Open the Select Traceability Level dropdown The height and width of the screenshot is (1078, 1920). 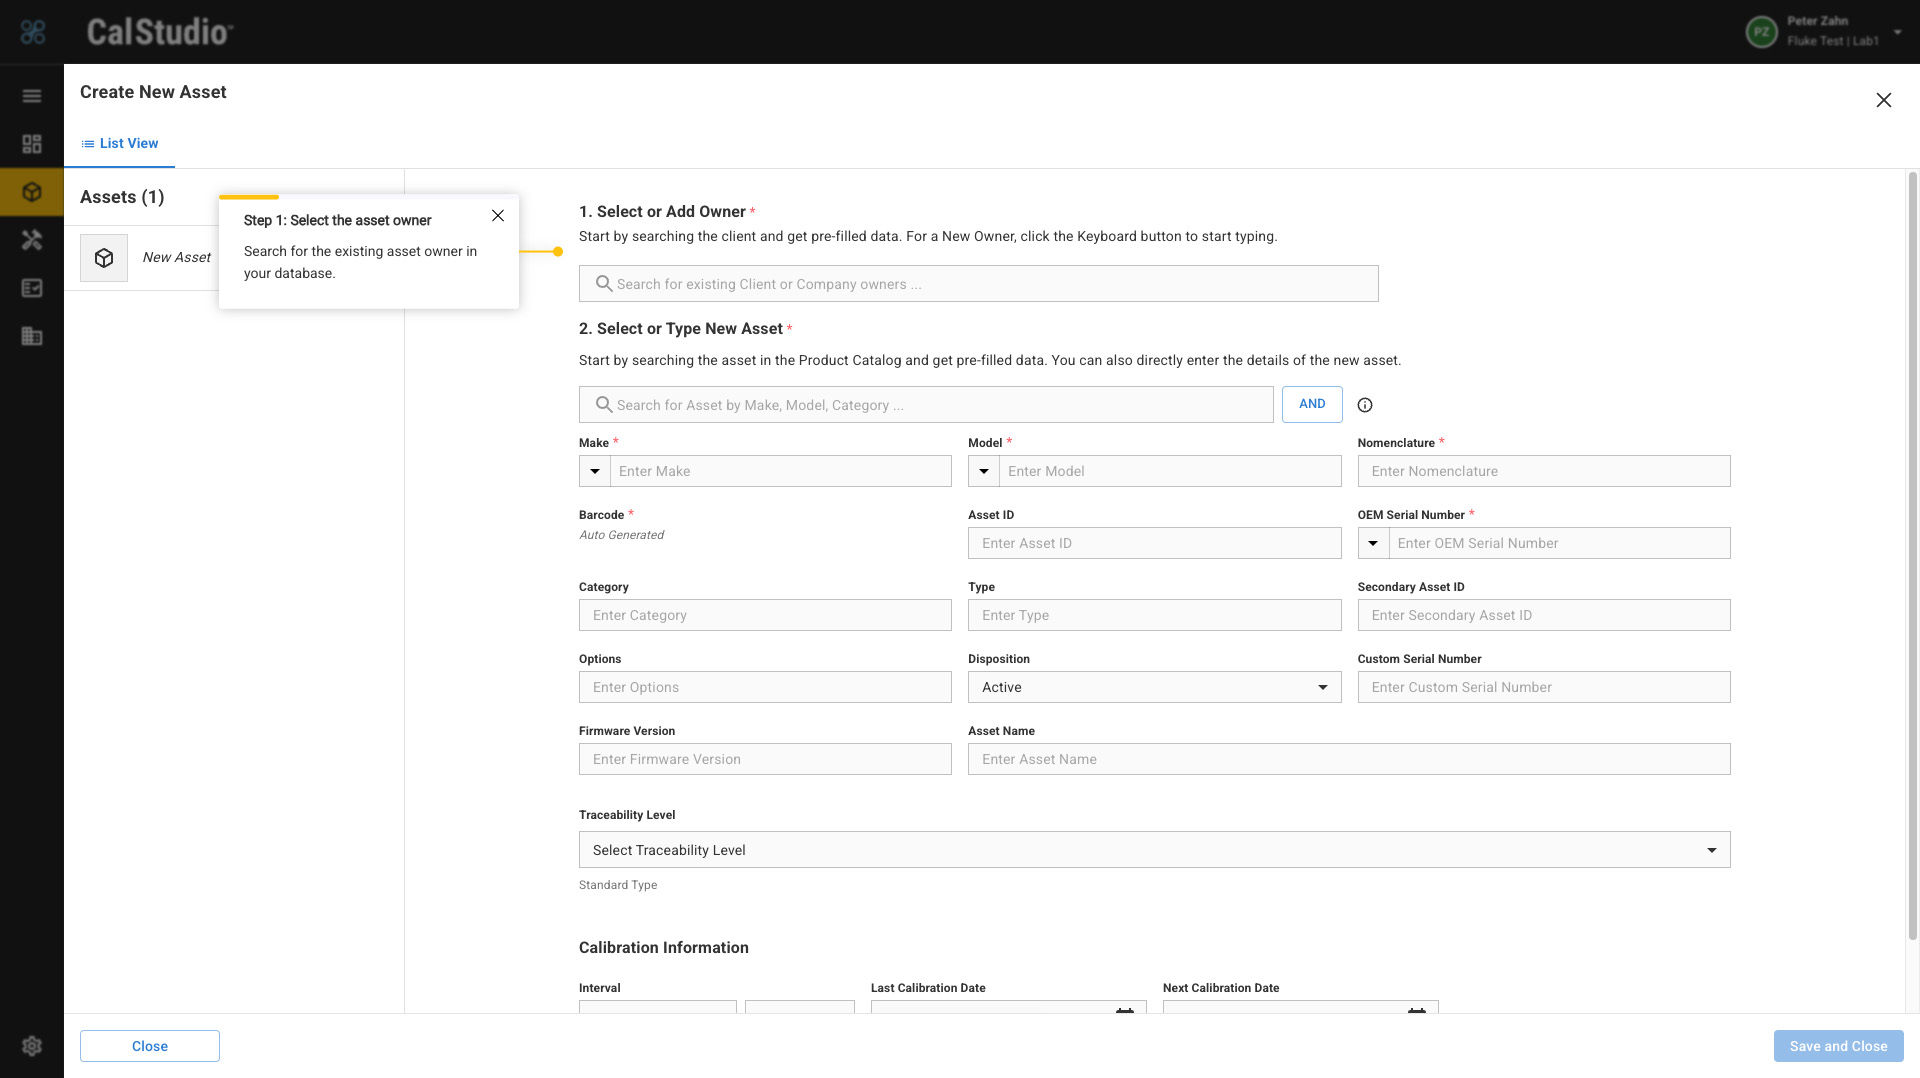point(1154,850)
